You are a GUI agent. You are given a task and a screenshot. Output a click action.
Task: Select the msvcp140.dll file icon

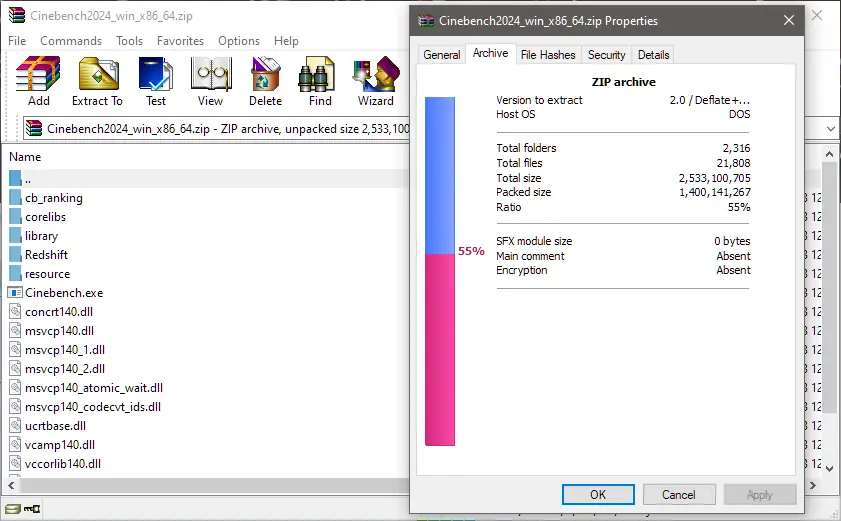coord(15,331)
